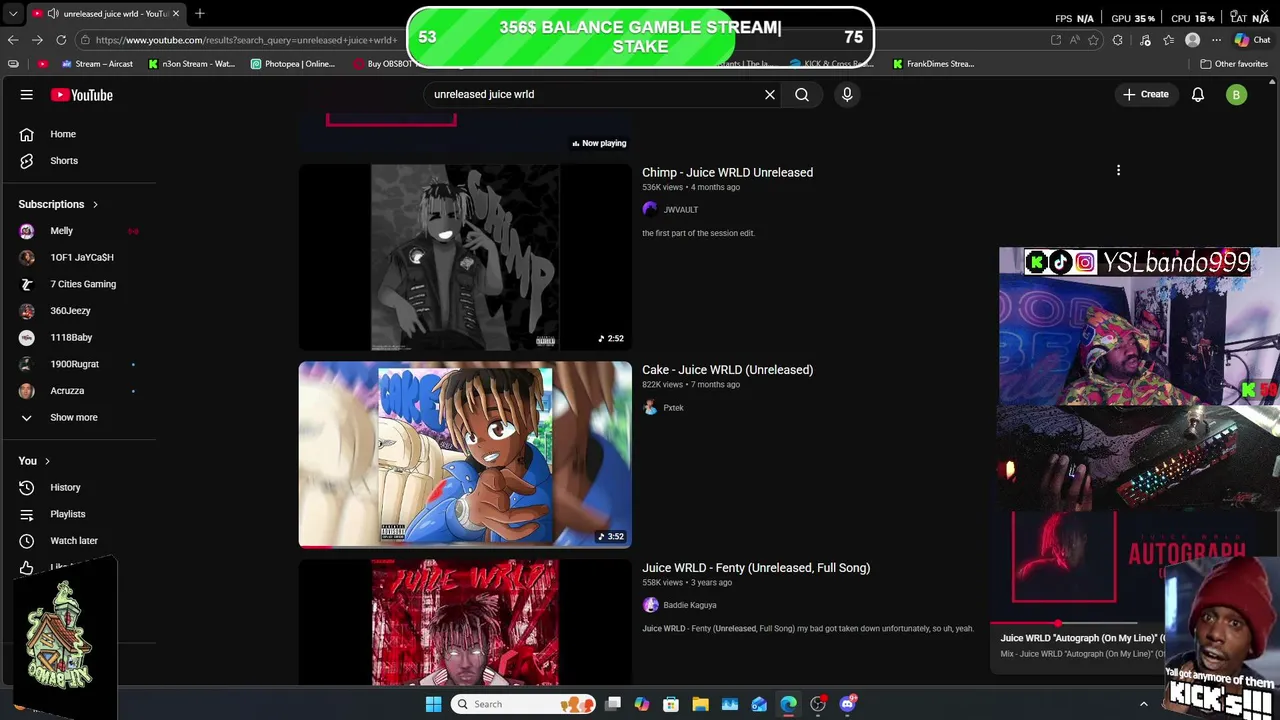Open a new browser tab
The width and height of the screenshot is (1280, 720).
point(200,13)
